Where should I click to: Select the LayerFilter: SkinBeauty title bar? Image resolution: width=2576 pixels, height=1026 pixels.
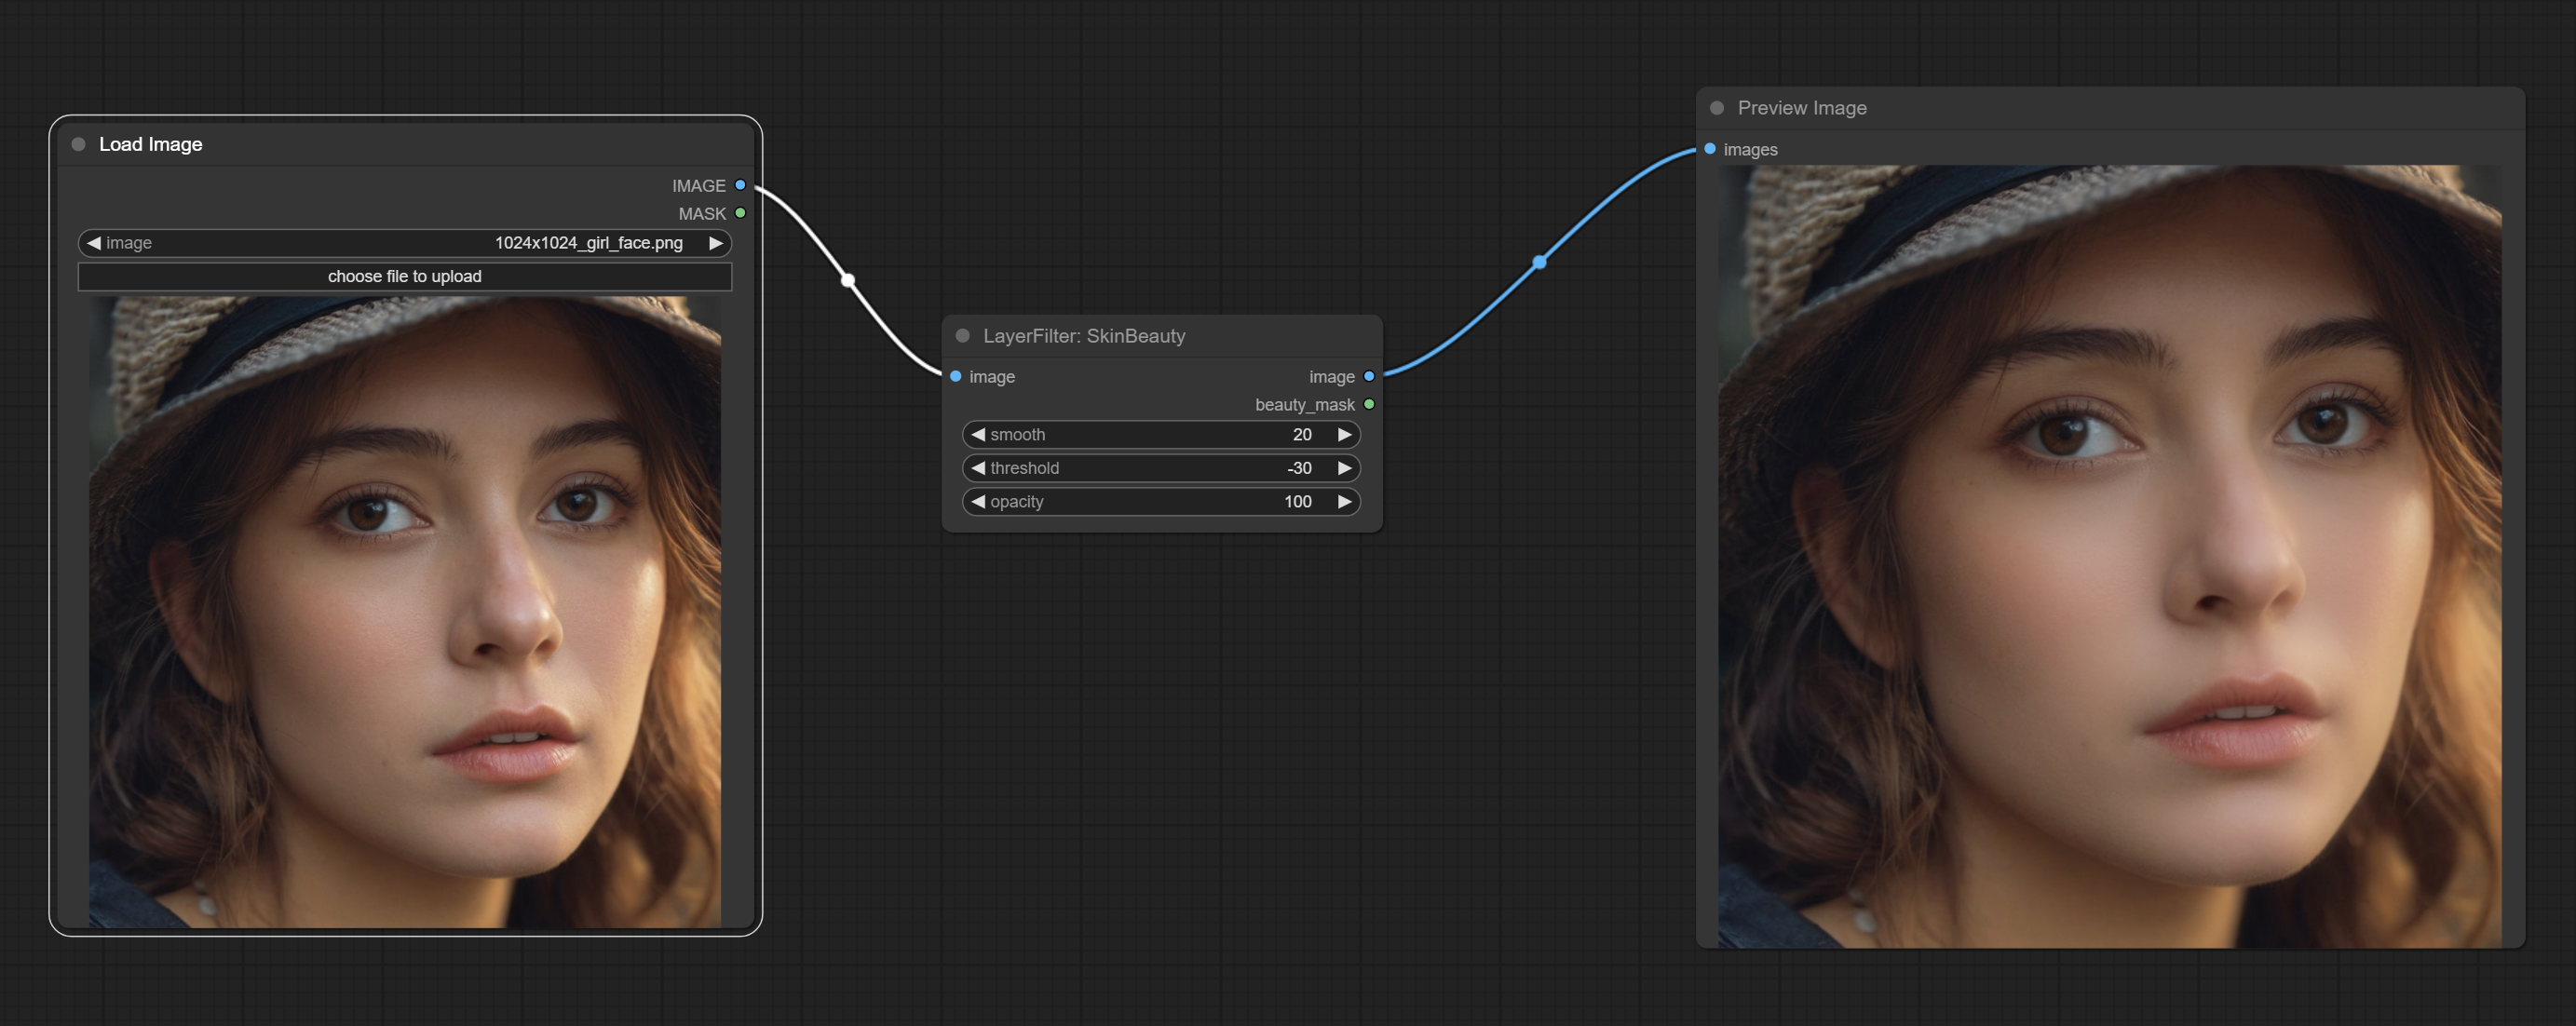point(1160,336)
